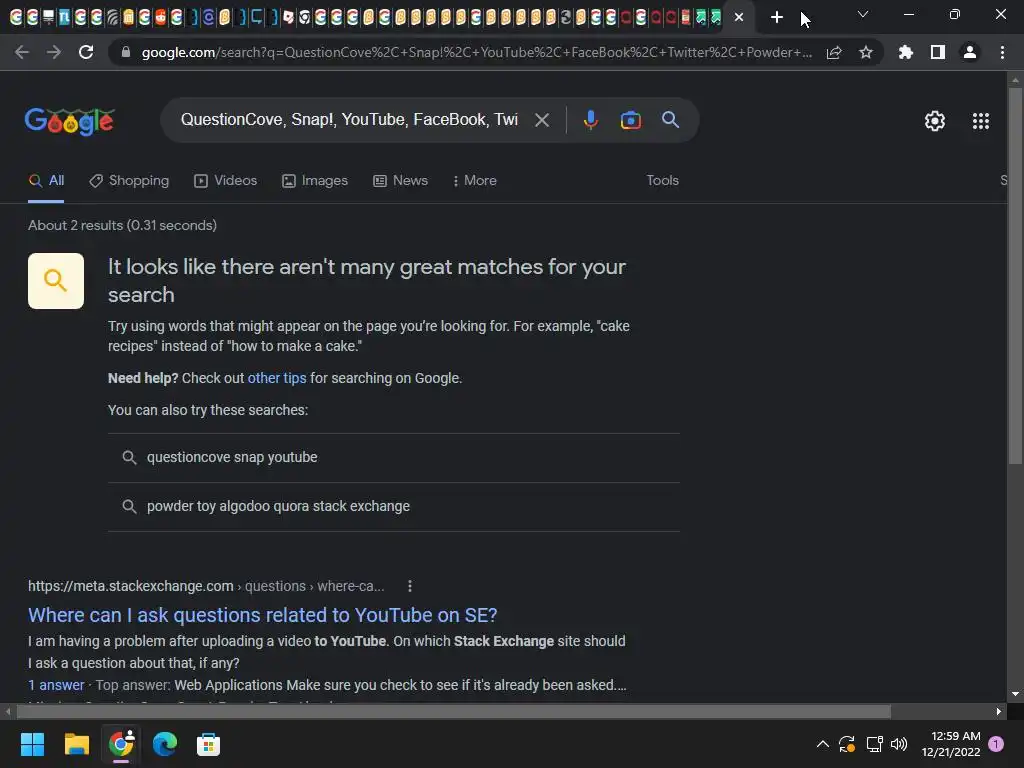Screen dimensions: 1024x768
Task: Start a voice search with the microphone
Action: tap(590, 120)
